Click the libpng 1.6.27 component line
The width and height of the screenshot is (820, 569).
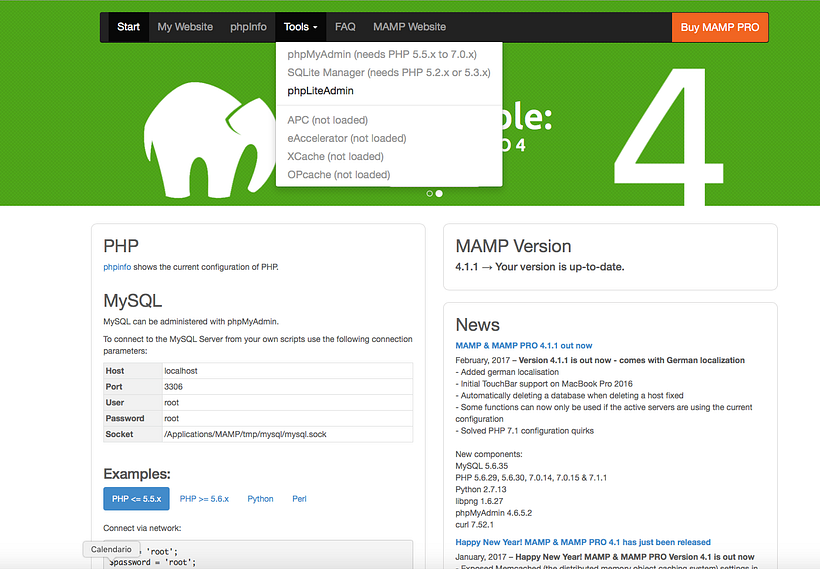click(480, 501)
